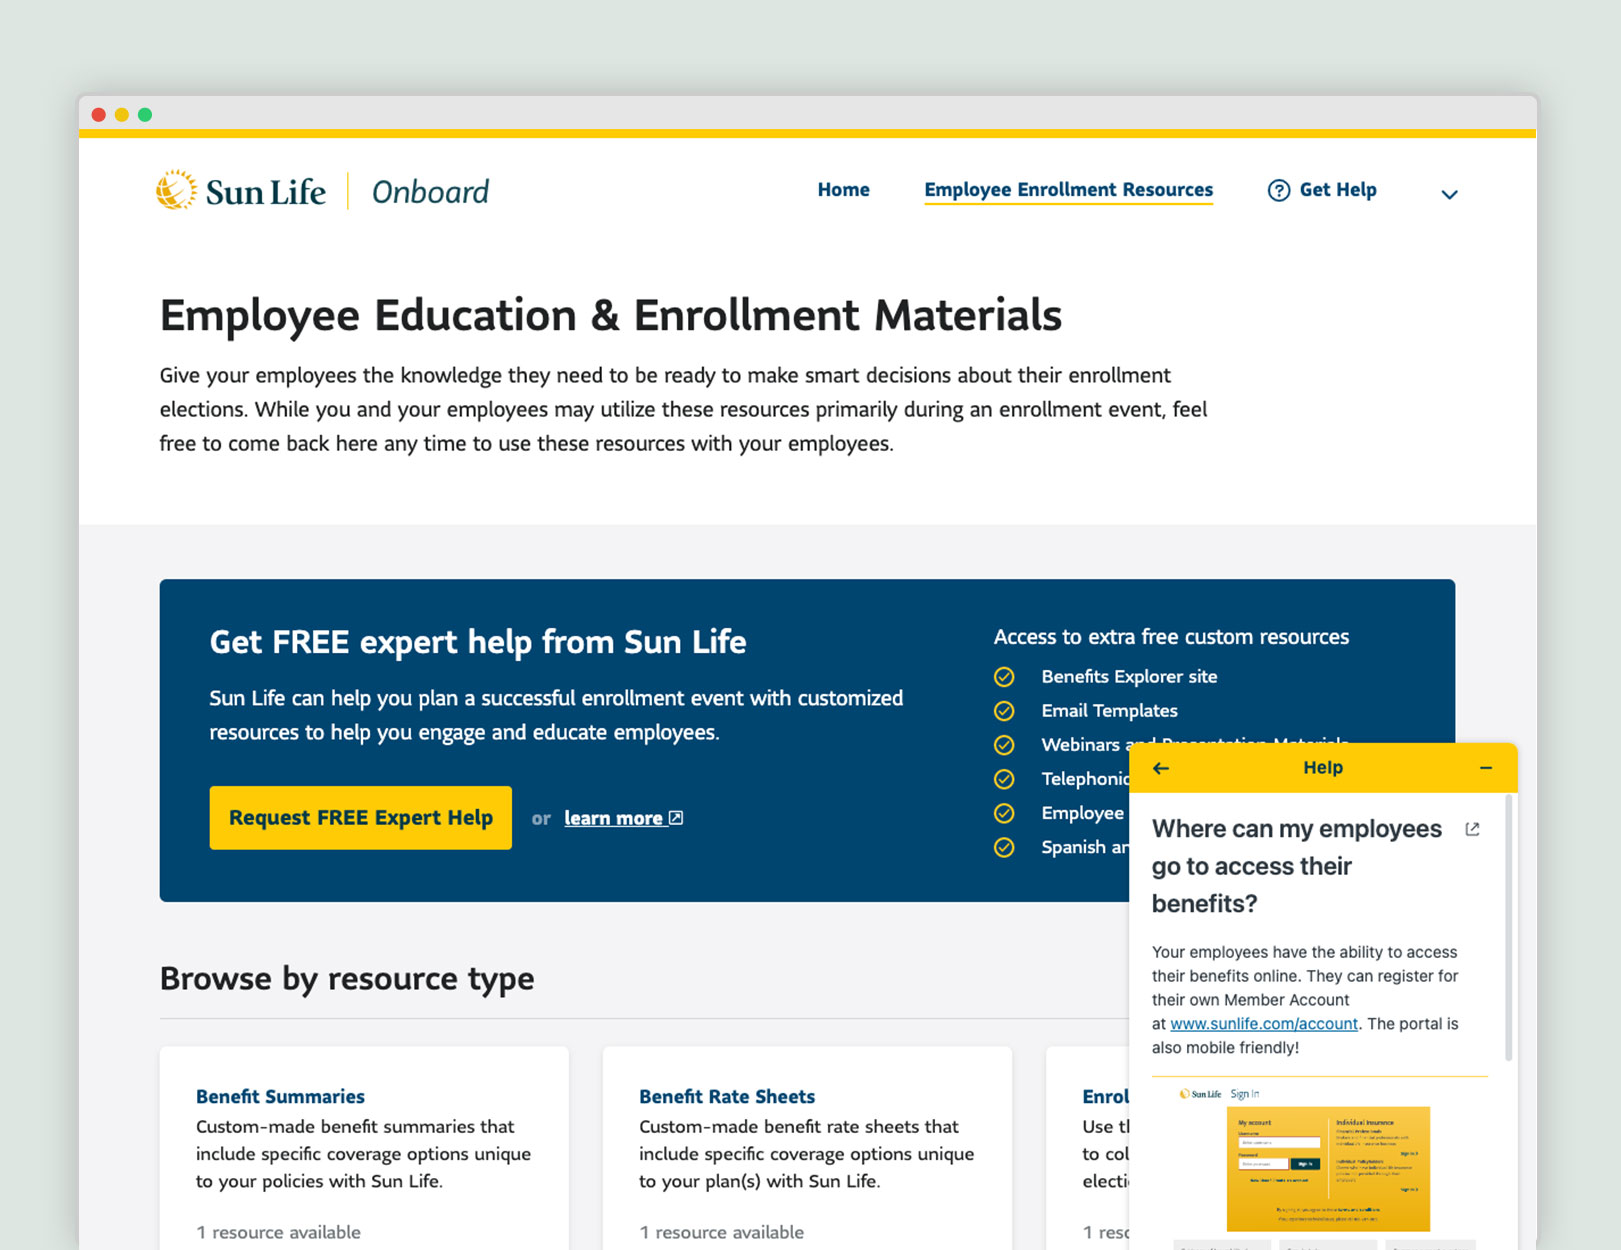The image size is (1621, 1250).
Task: Minimize the Help panel
Action: coord(1486,768)
